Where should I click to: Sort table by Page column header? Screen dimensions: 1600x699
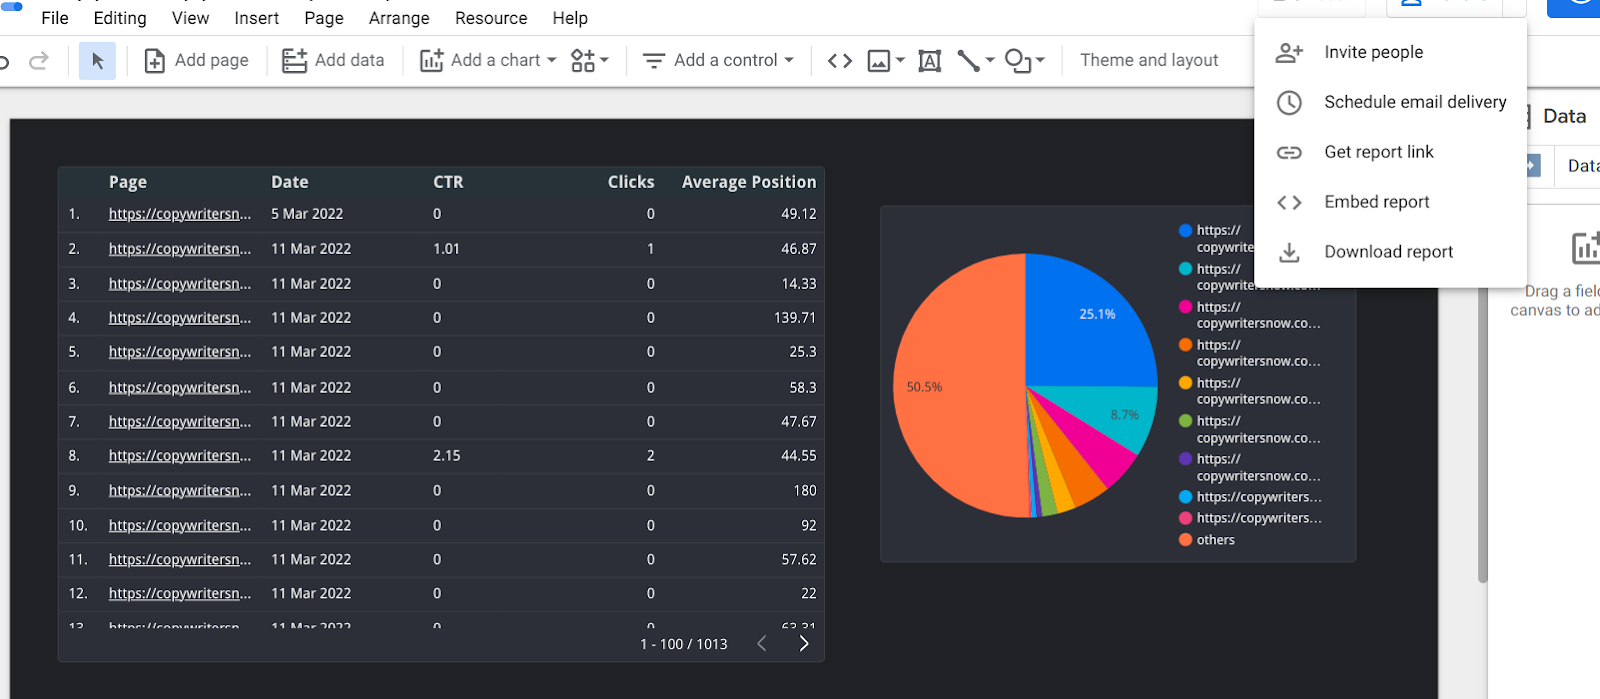(128, 182)
